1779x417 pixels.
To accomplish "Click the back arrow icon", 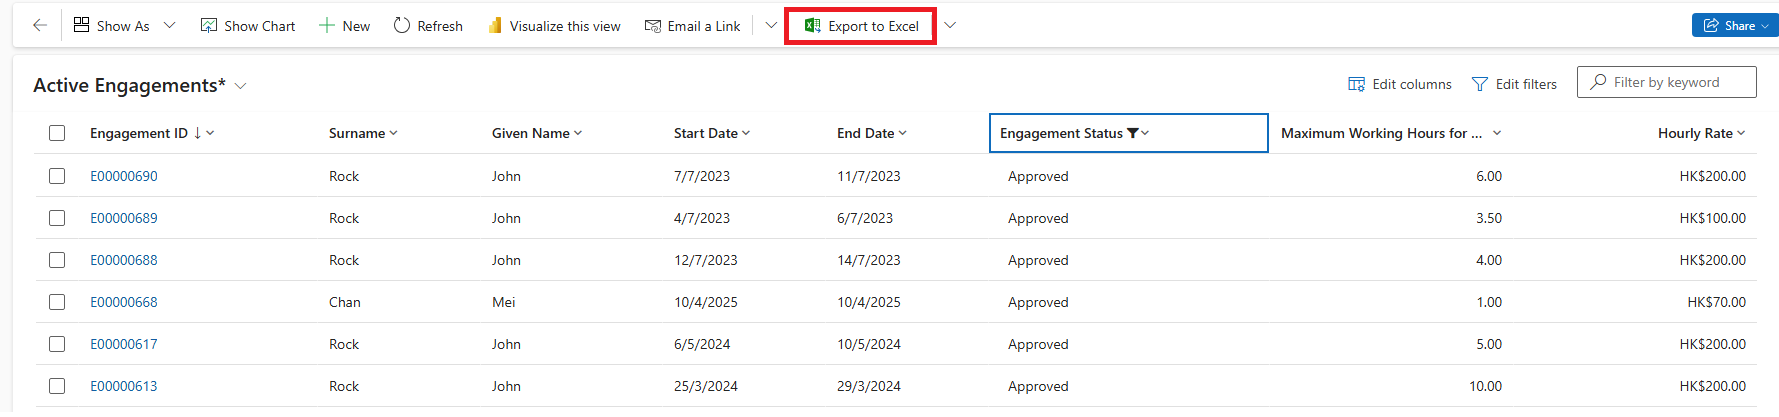I will point(40,26).
